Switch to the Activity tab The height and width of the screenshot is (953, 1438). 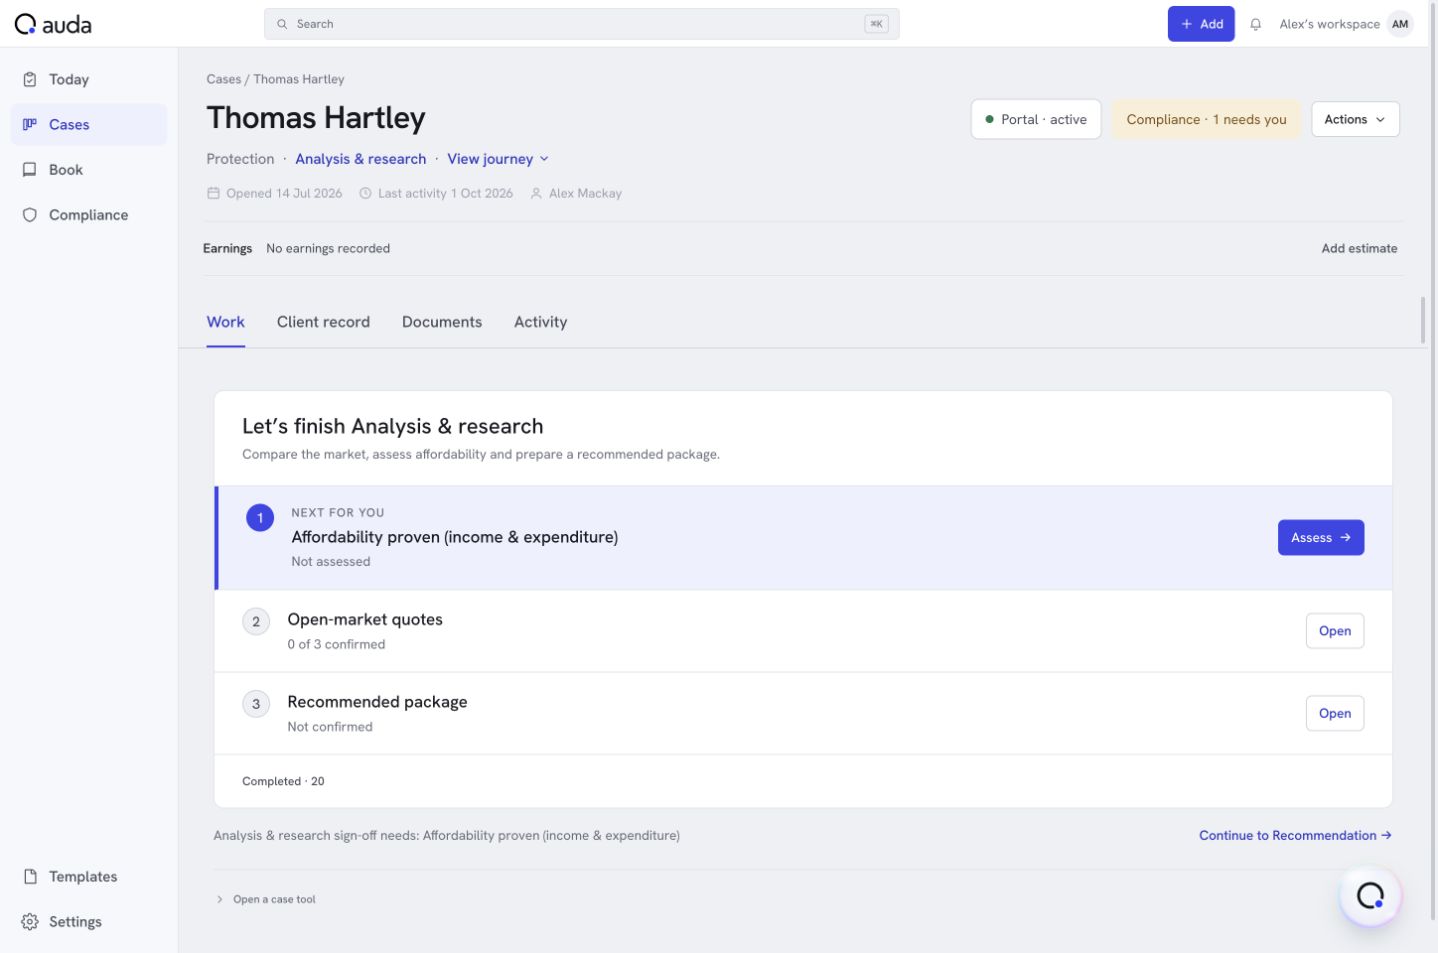click(x=540, y=322)
